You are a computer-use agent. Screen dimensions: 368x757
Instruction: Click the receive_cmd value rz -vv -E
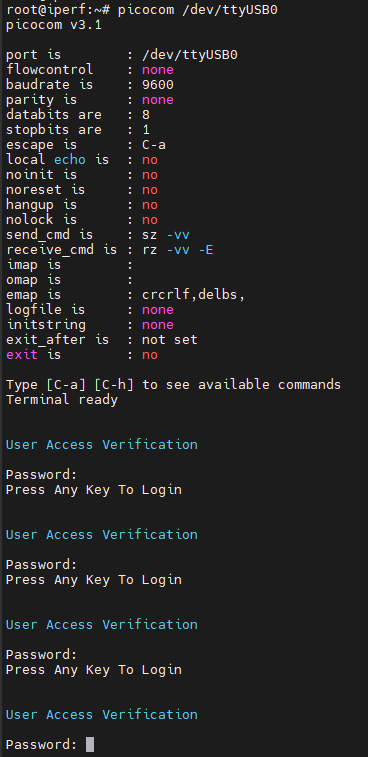178,250
